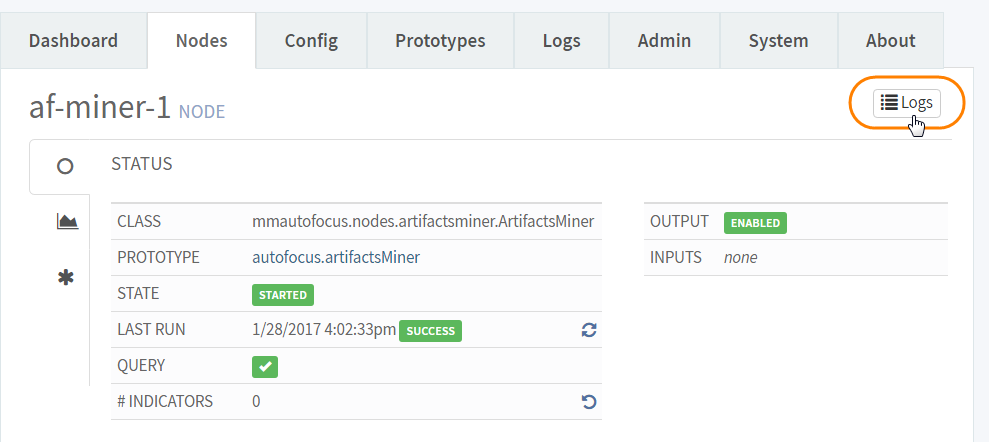Click the STARTED state badge
Screen dimensions: 989x442
283,295
